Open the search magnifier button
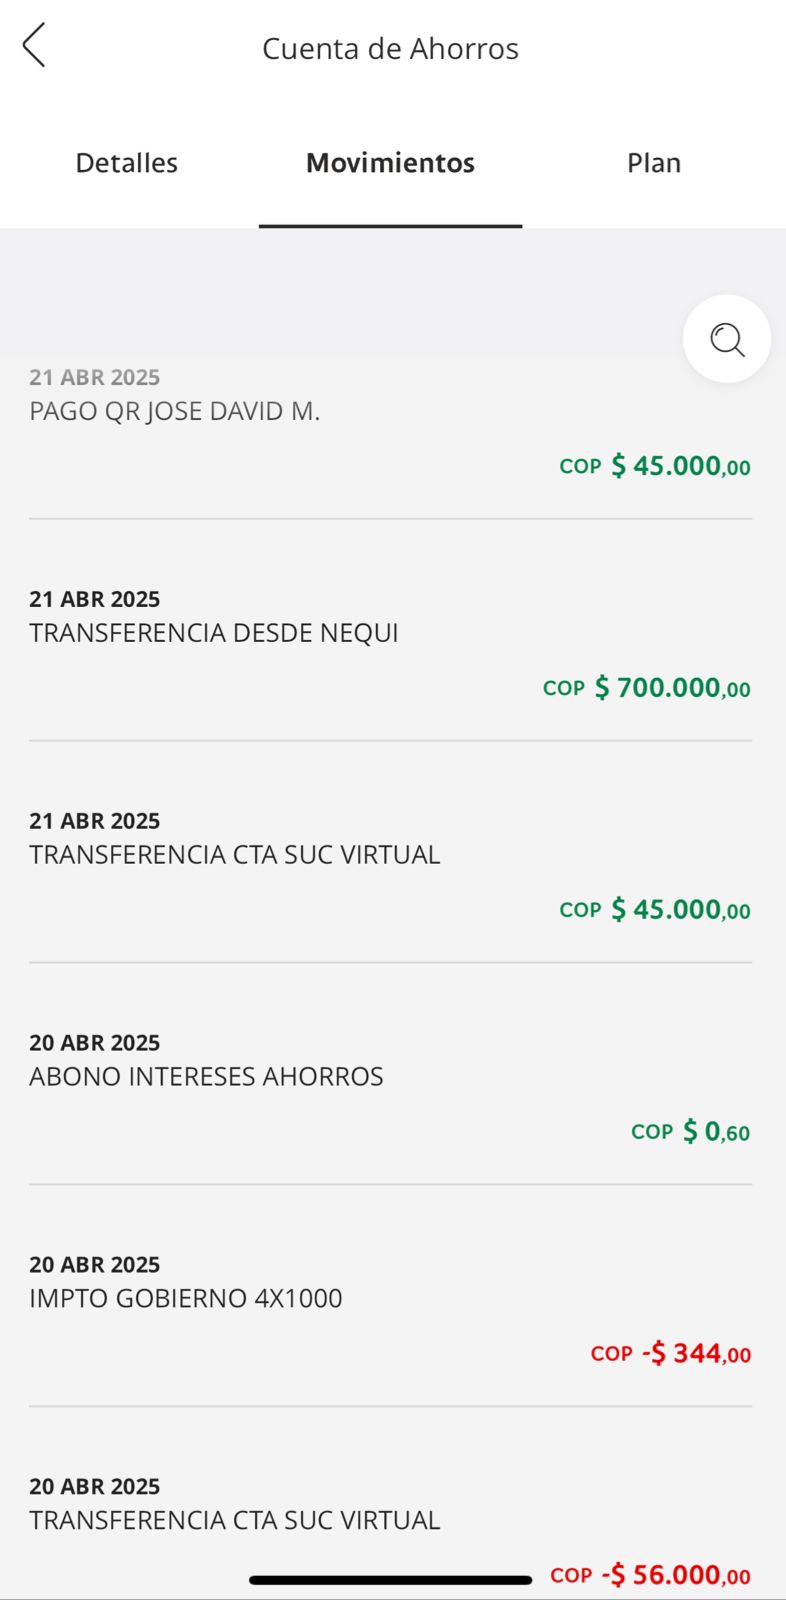786x1600 pixels. coord(727,339)
